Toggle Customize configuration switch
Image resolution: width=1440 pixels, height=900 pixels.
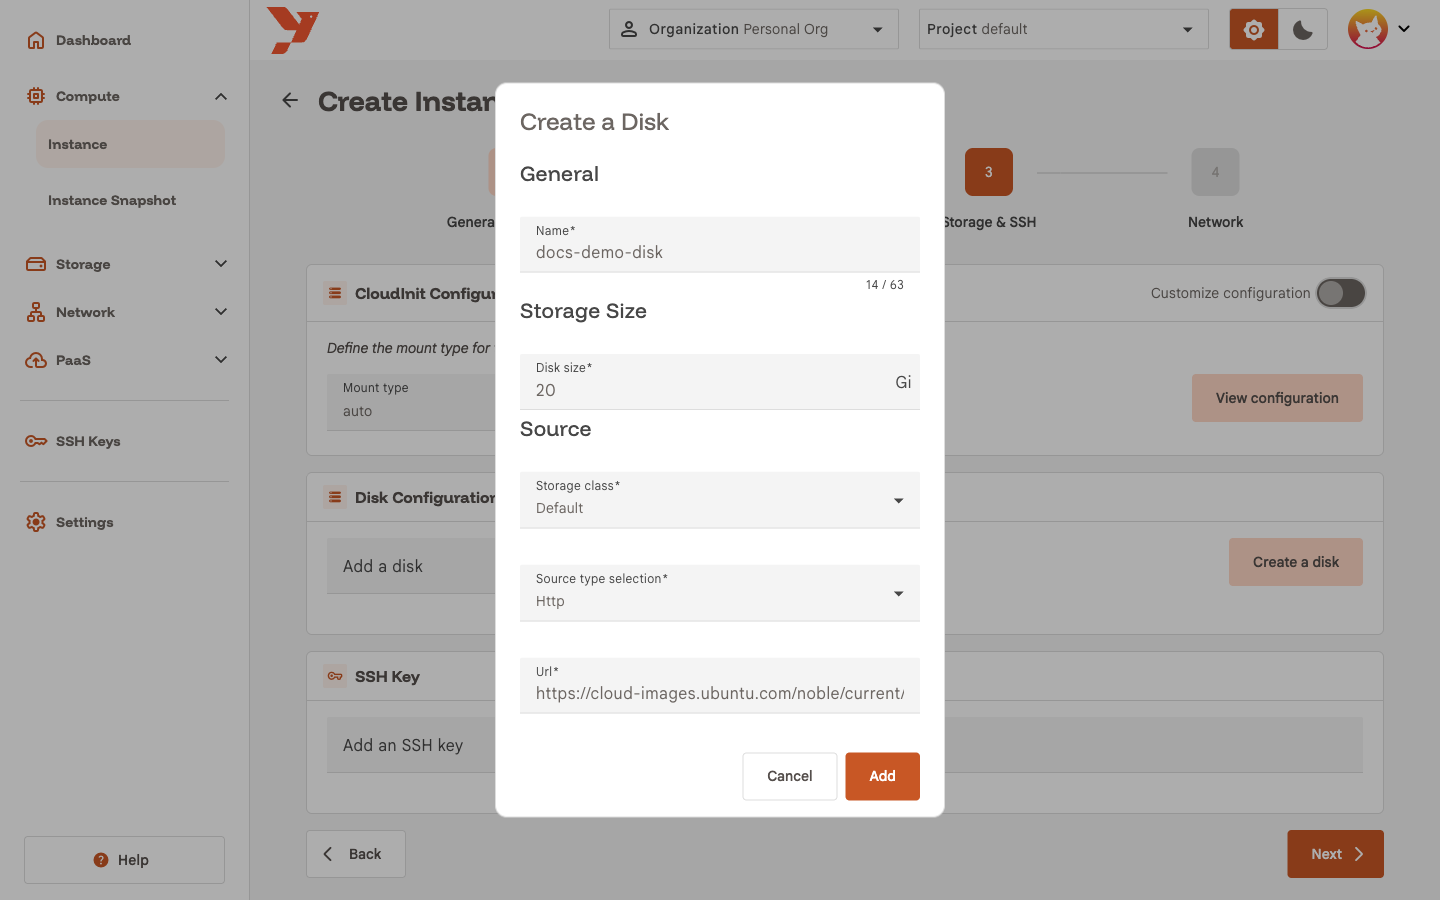(x=1340, y=293)
